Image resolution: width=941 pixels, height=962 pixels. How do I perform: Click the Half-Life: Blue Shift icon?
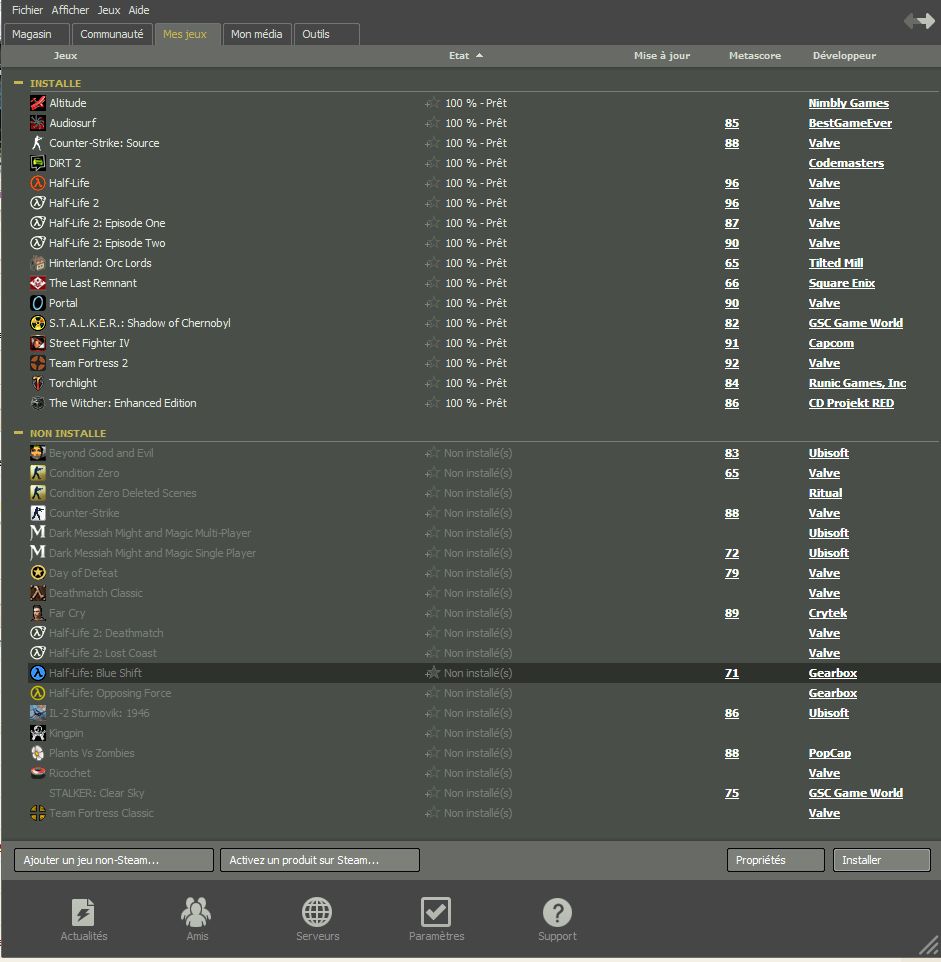pyautogui.click(x=37, y=673)
